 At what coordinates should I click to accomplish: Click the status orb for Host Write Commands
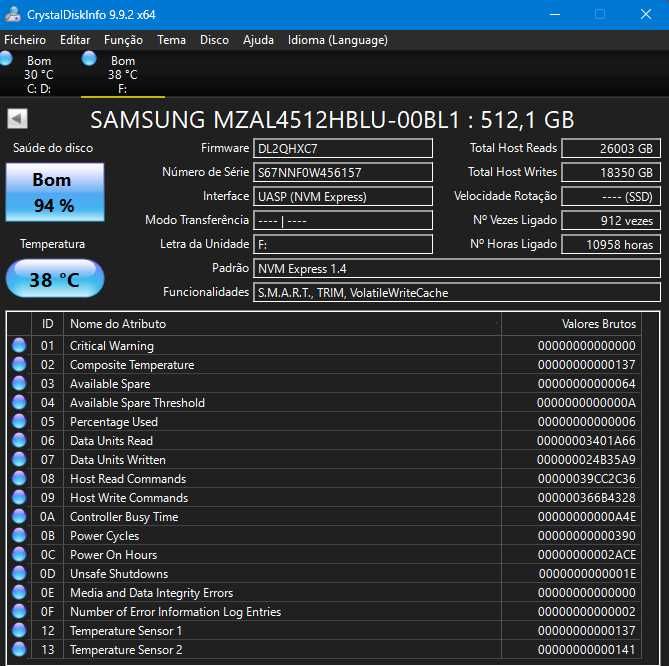click(x=19, y=497)
